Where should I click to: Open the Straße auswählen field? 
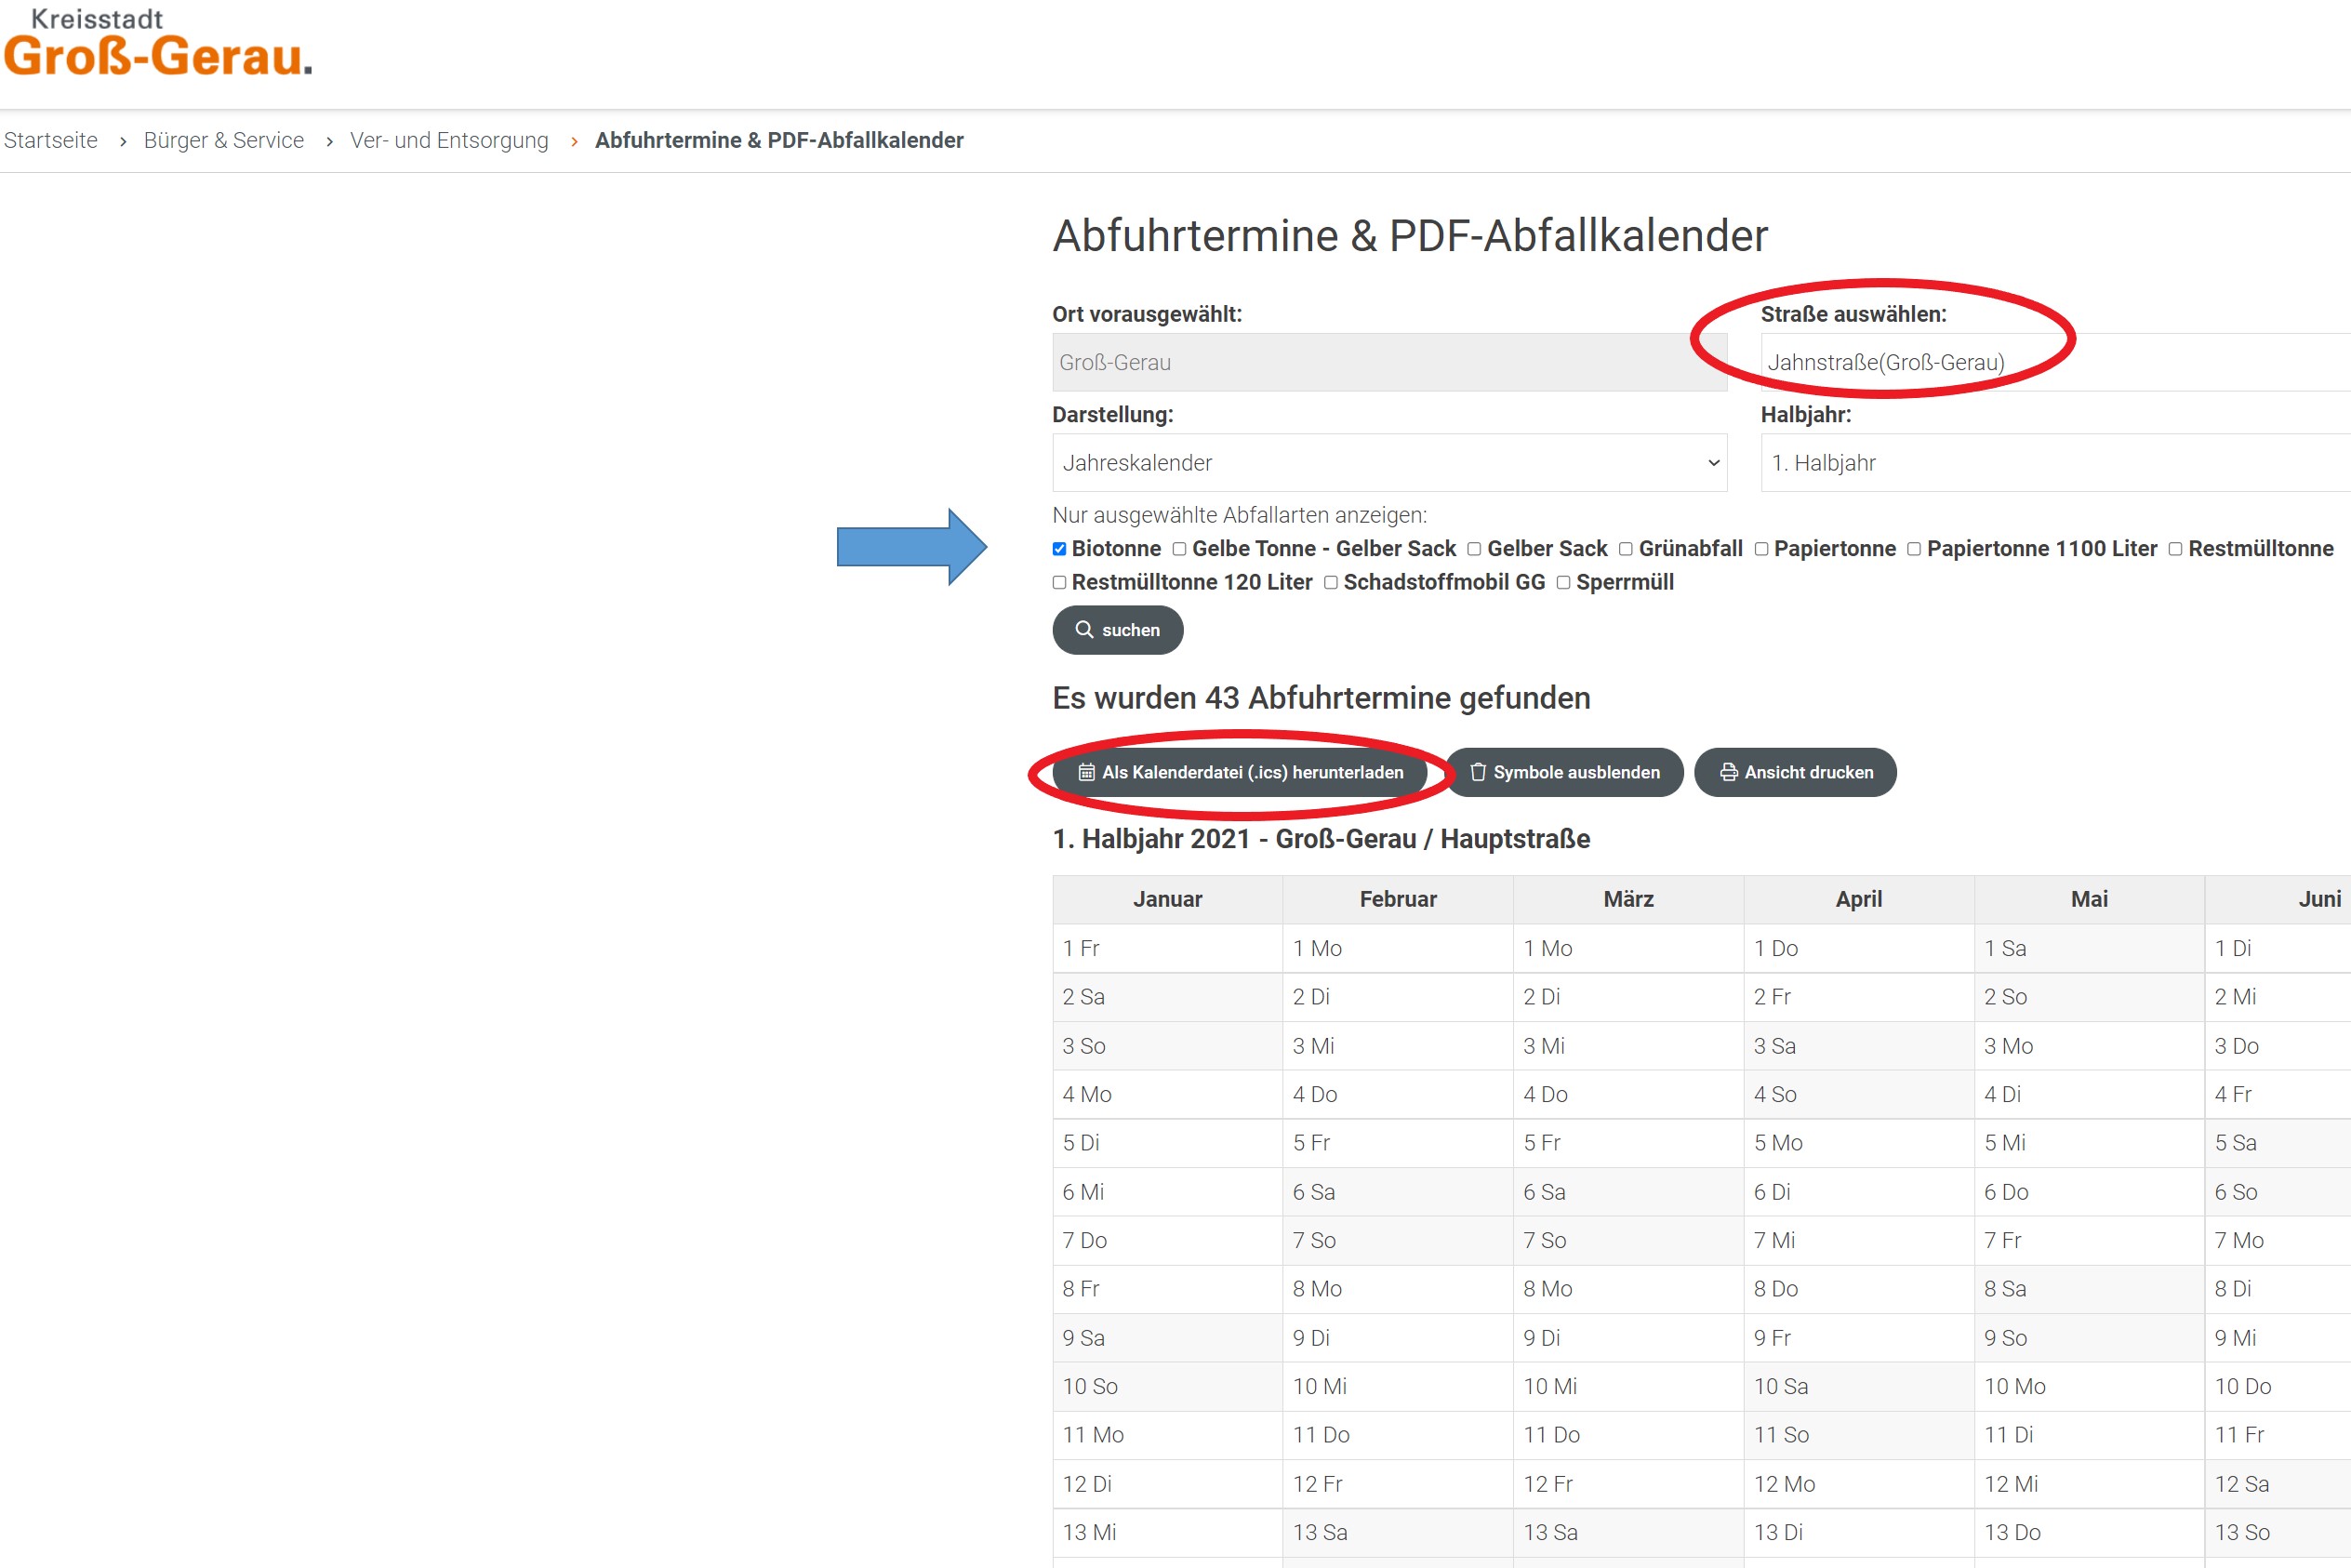pyautogui.click(x=2054, y=363)
